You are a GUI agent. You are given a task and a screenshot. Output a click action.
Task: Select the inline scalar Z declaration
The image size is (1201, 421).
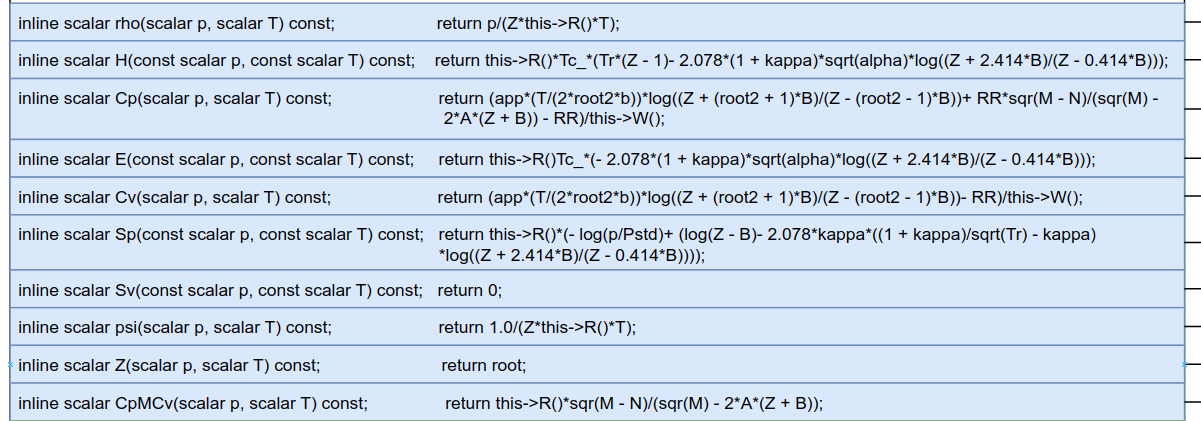point(169,365)
